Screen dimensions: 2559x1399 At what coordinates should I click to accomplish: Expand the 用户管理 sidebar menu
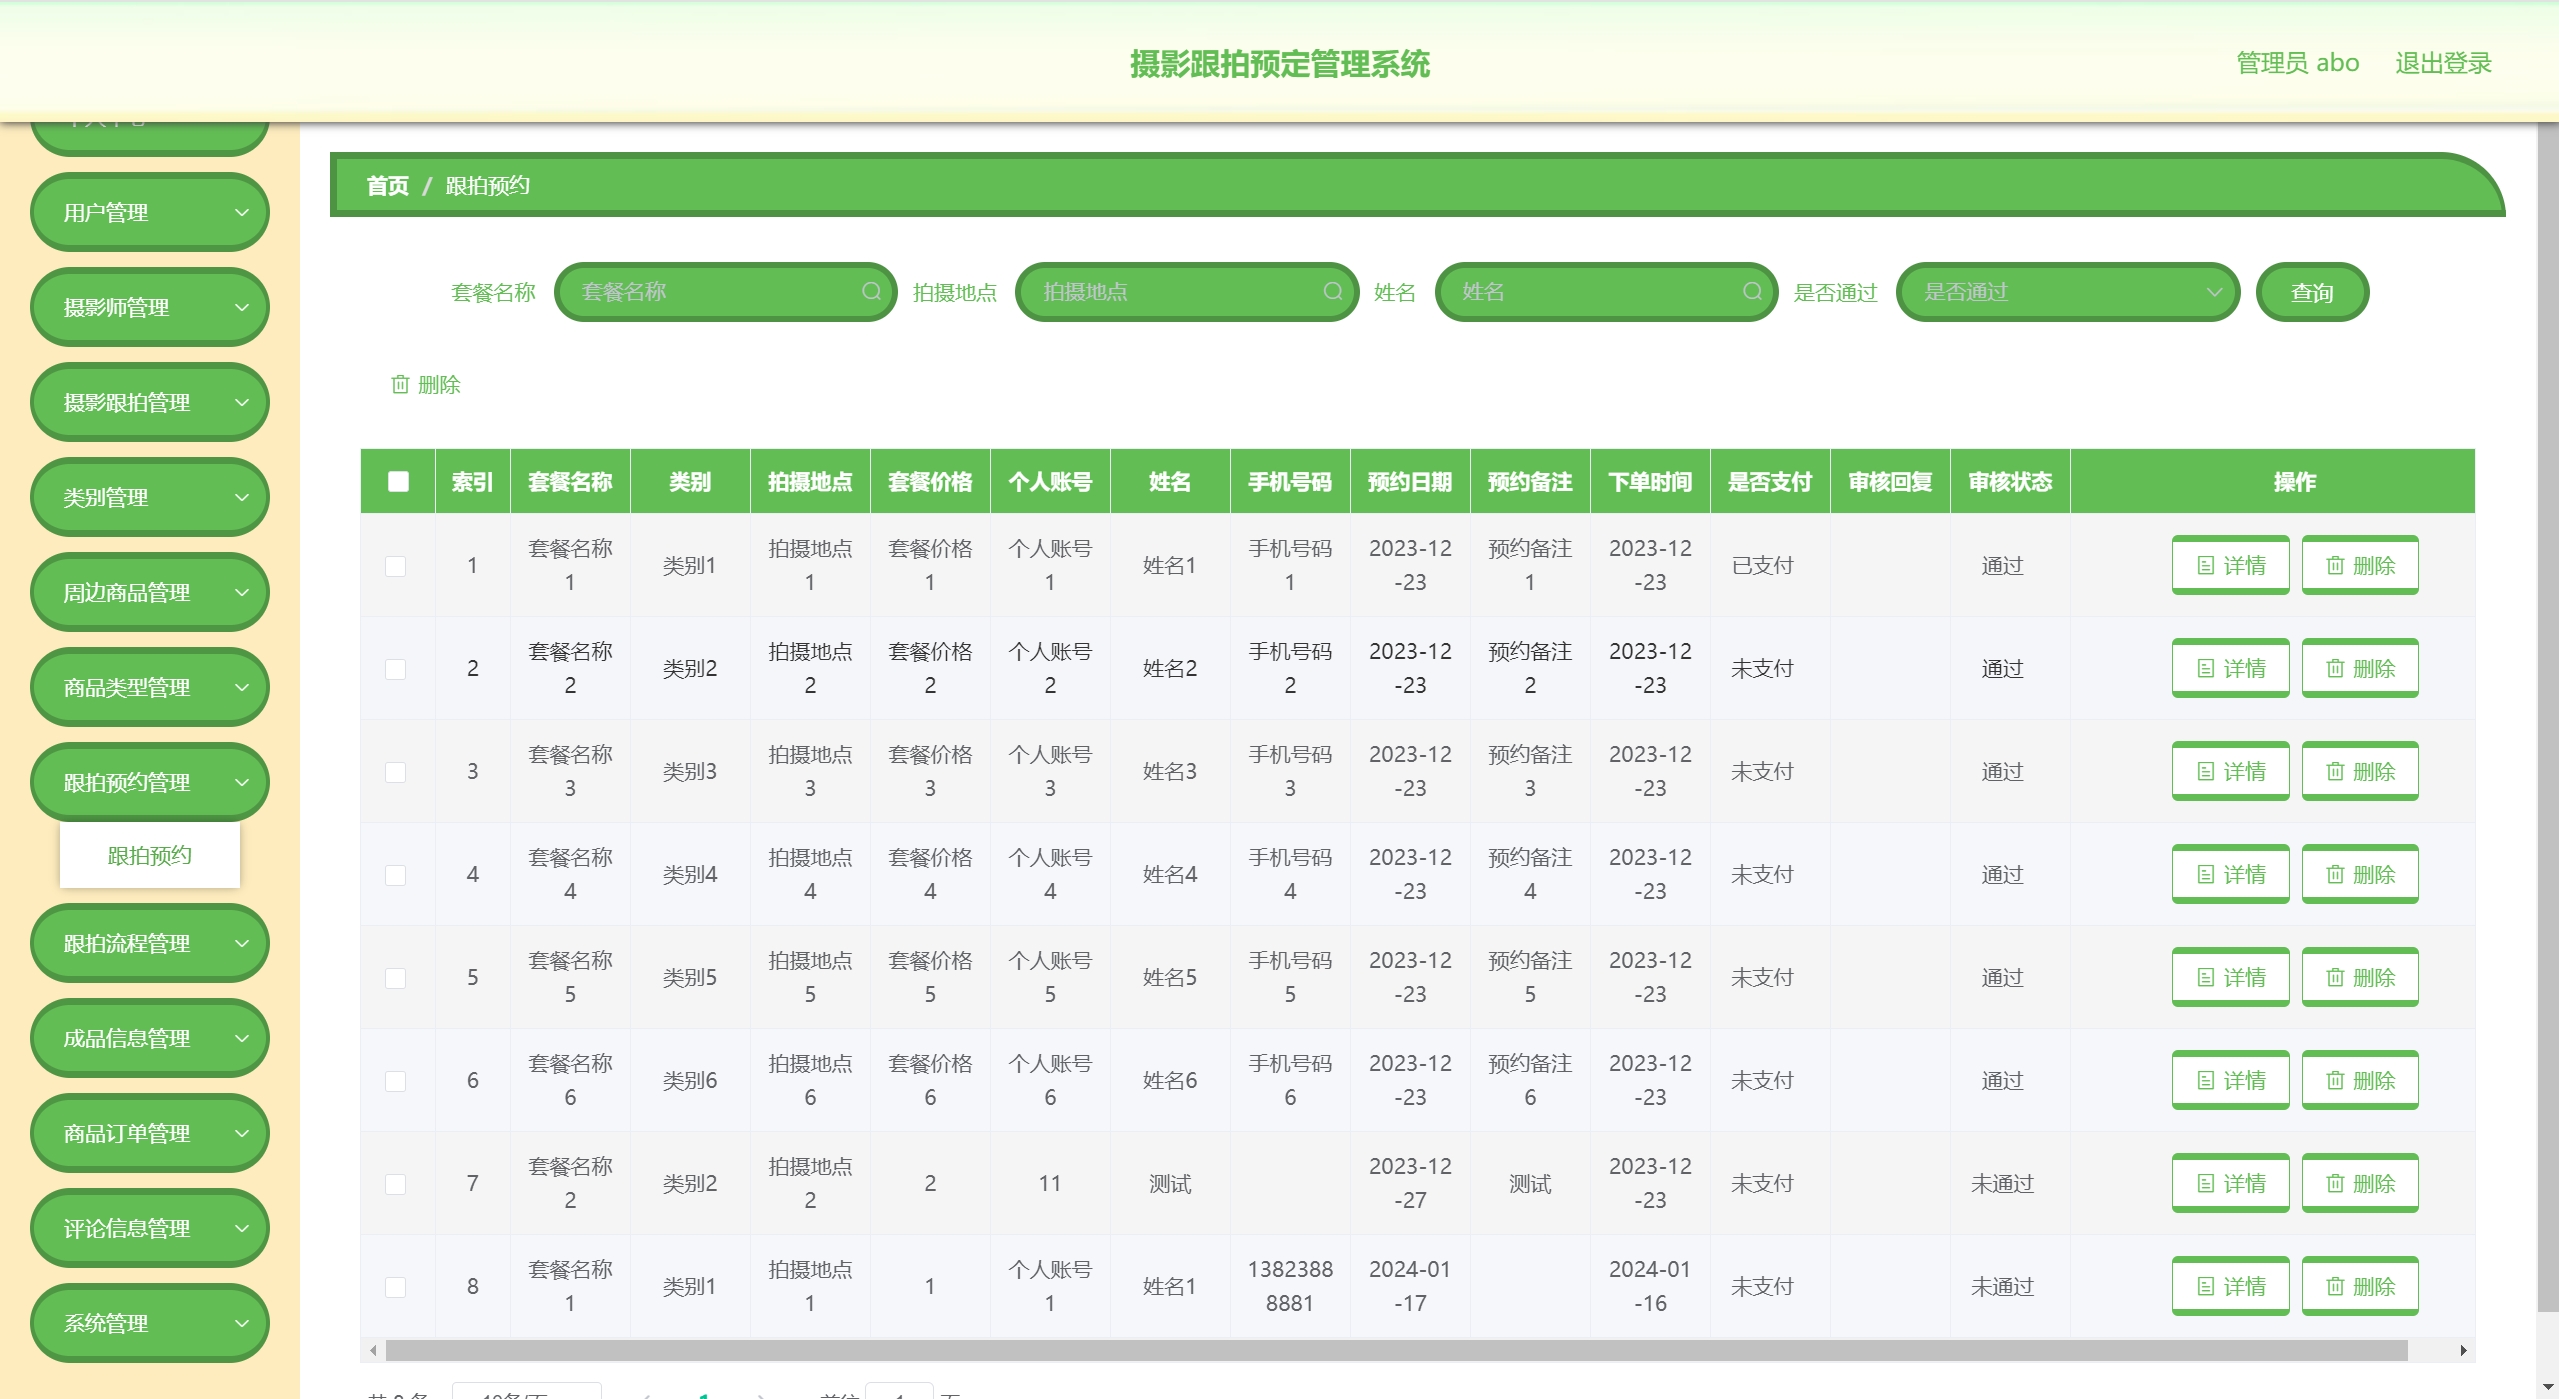click(x=150, y=212)
